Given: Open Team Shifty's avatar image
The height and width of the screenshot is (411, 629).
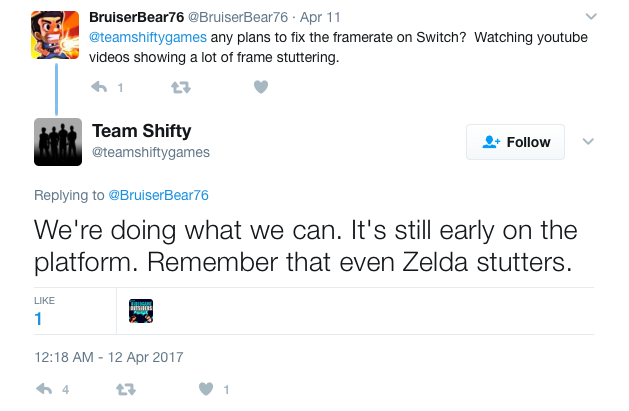Looking at the screenshot, I should coord(58,142).
